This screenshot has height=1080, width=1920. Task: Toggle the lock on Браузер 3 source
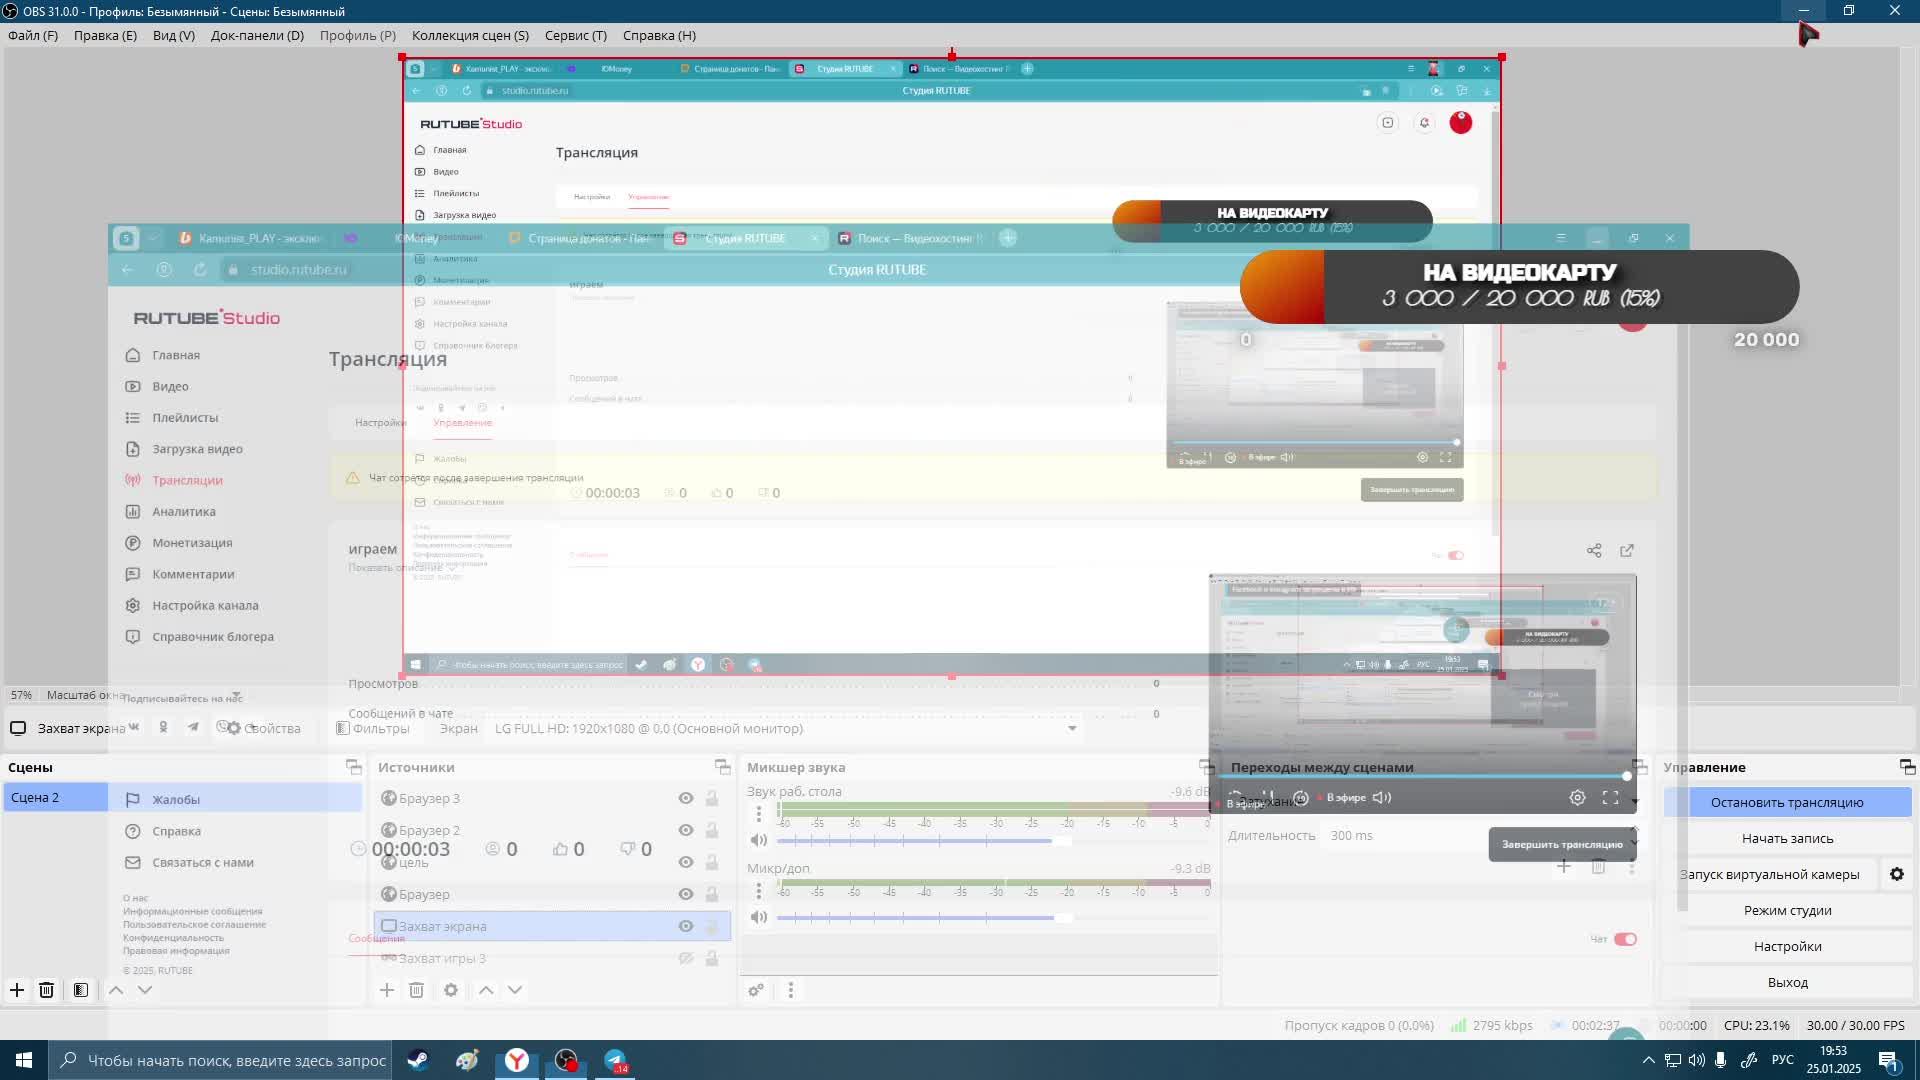click(x=712, y=798)
